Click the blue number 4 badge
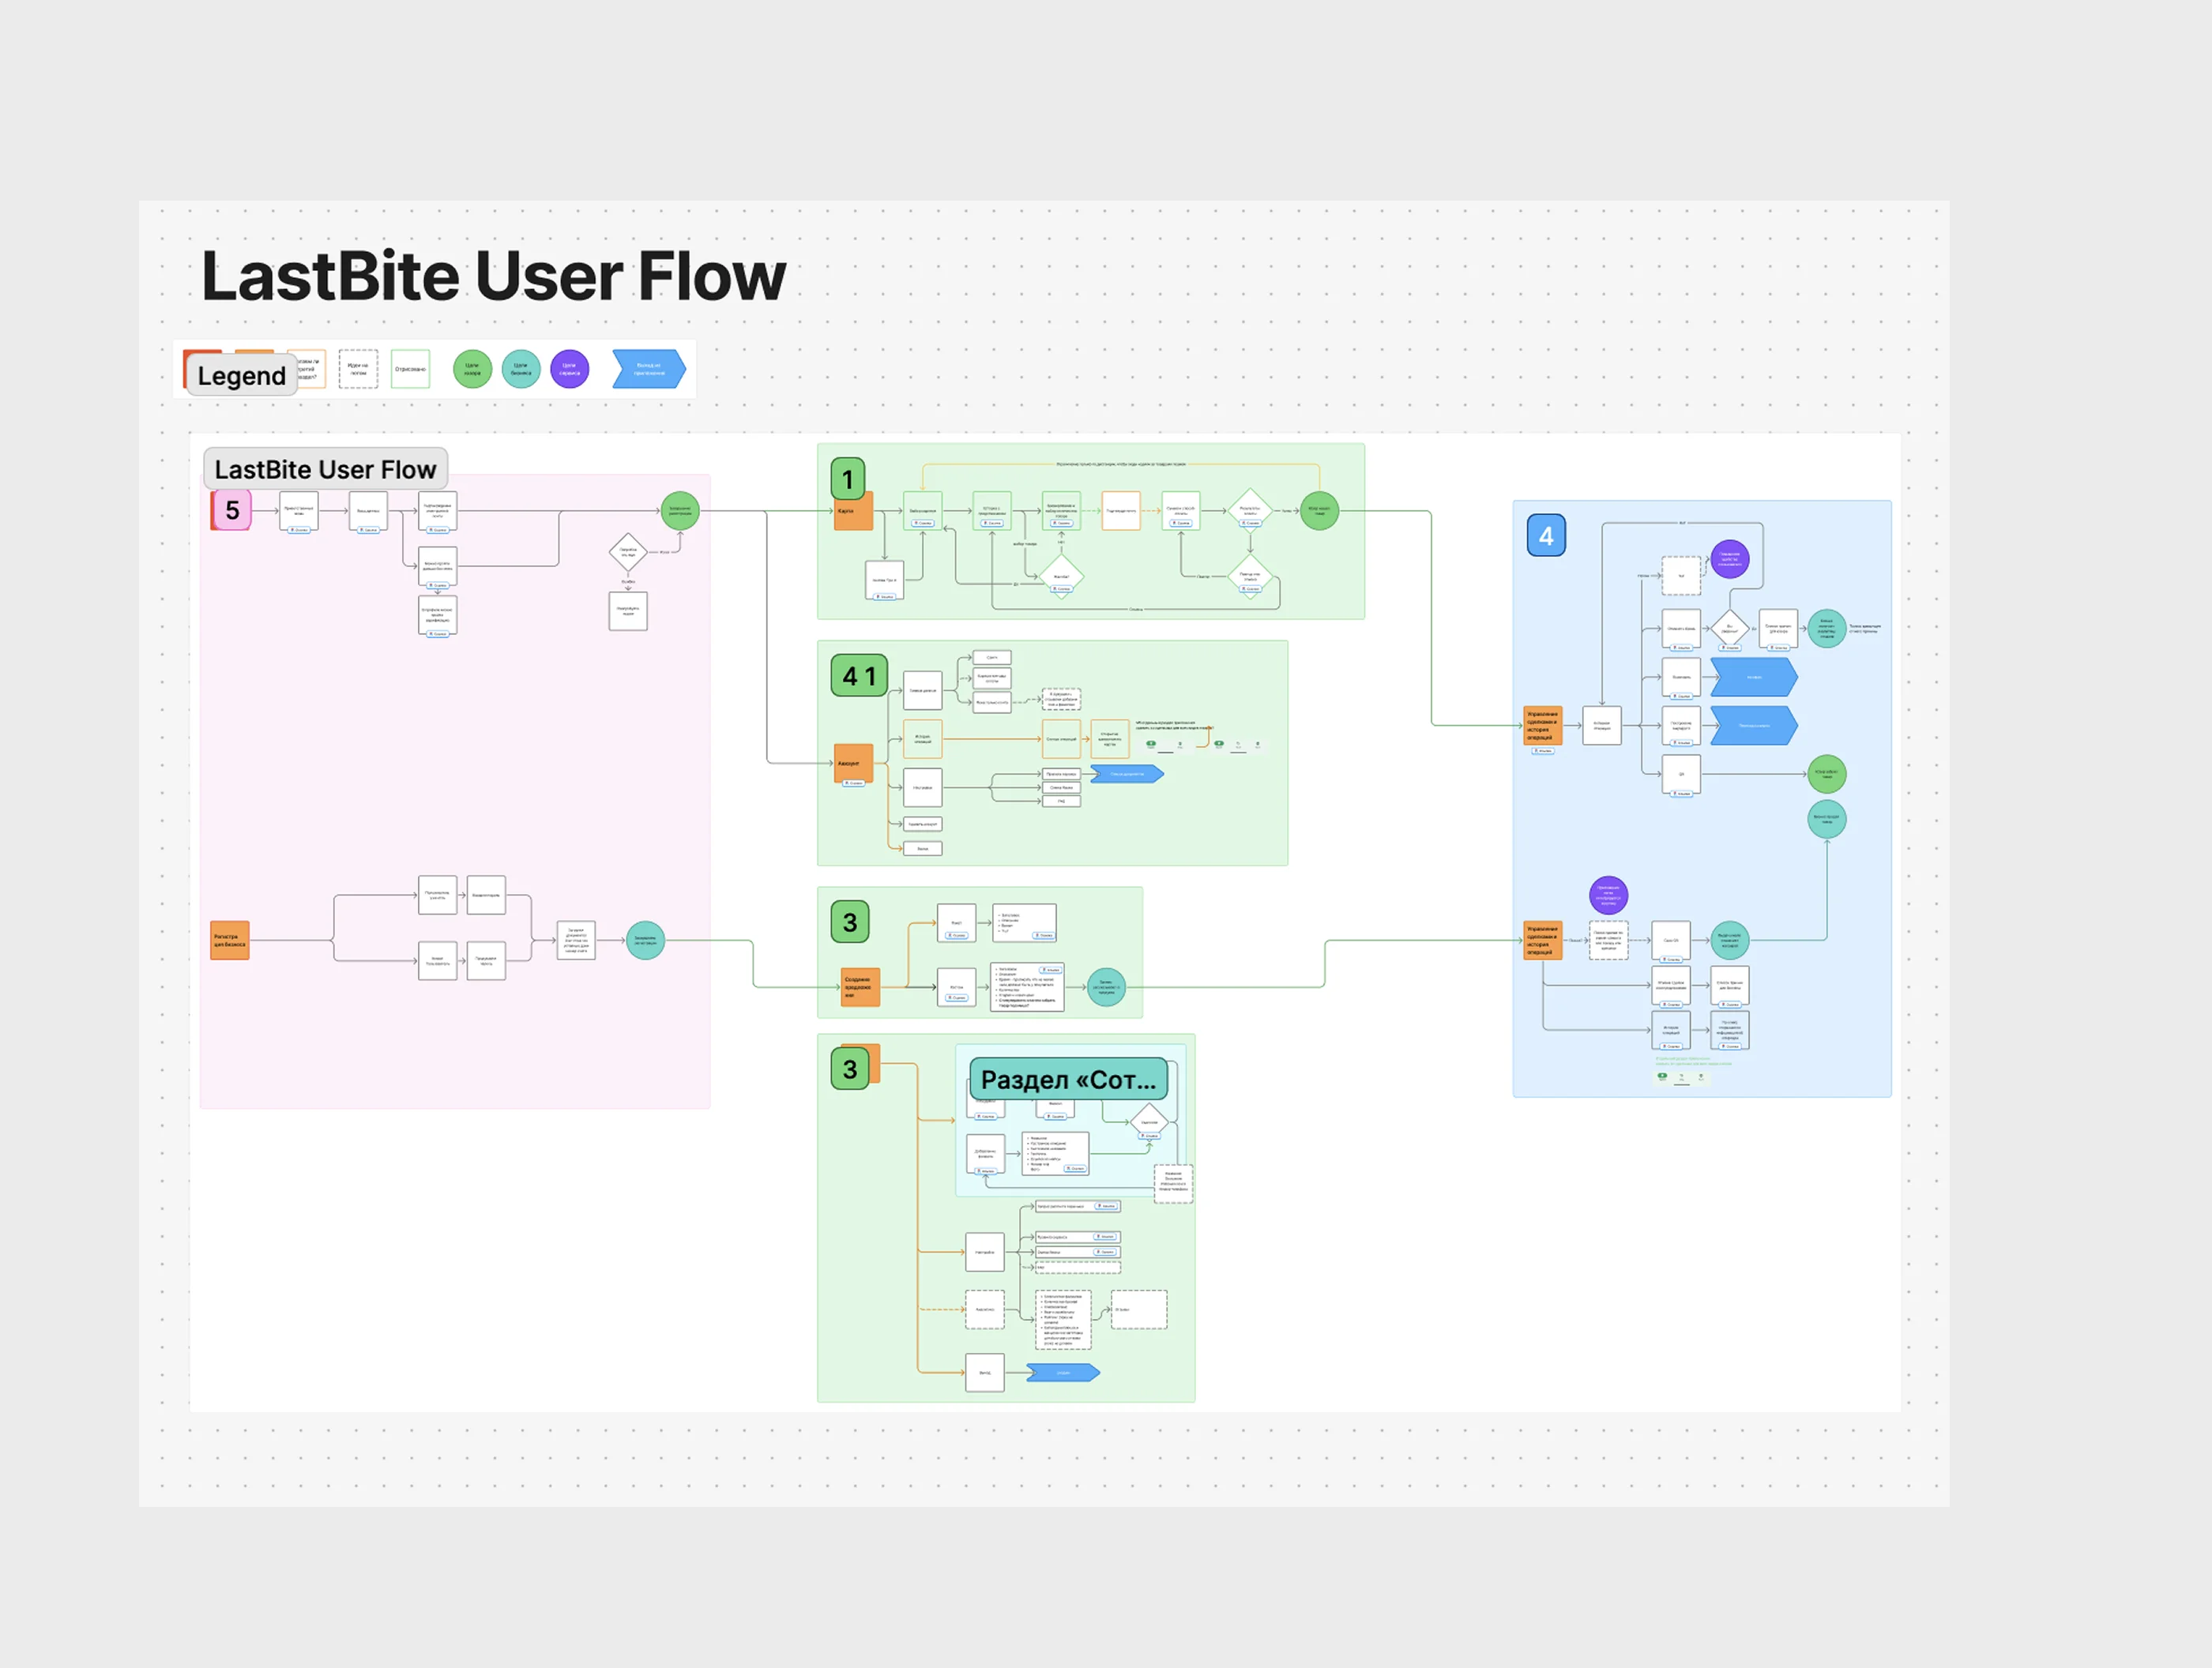This screenshot has height=1668, width=2212. (1545, 536)
